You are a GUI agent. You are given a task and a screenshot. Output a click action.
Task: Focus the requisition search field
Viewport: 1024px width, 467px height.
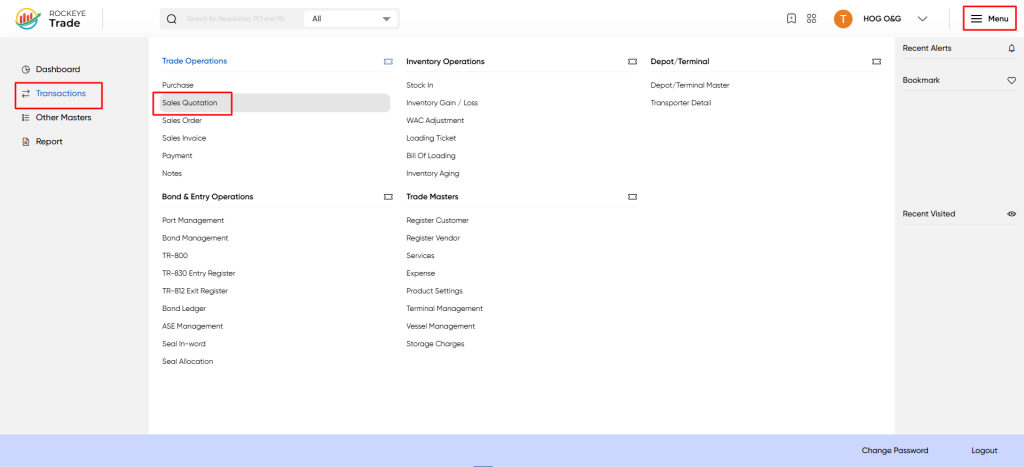236,19
